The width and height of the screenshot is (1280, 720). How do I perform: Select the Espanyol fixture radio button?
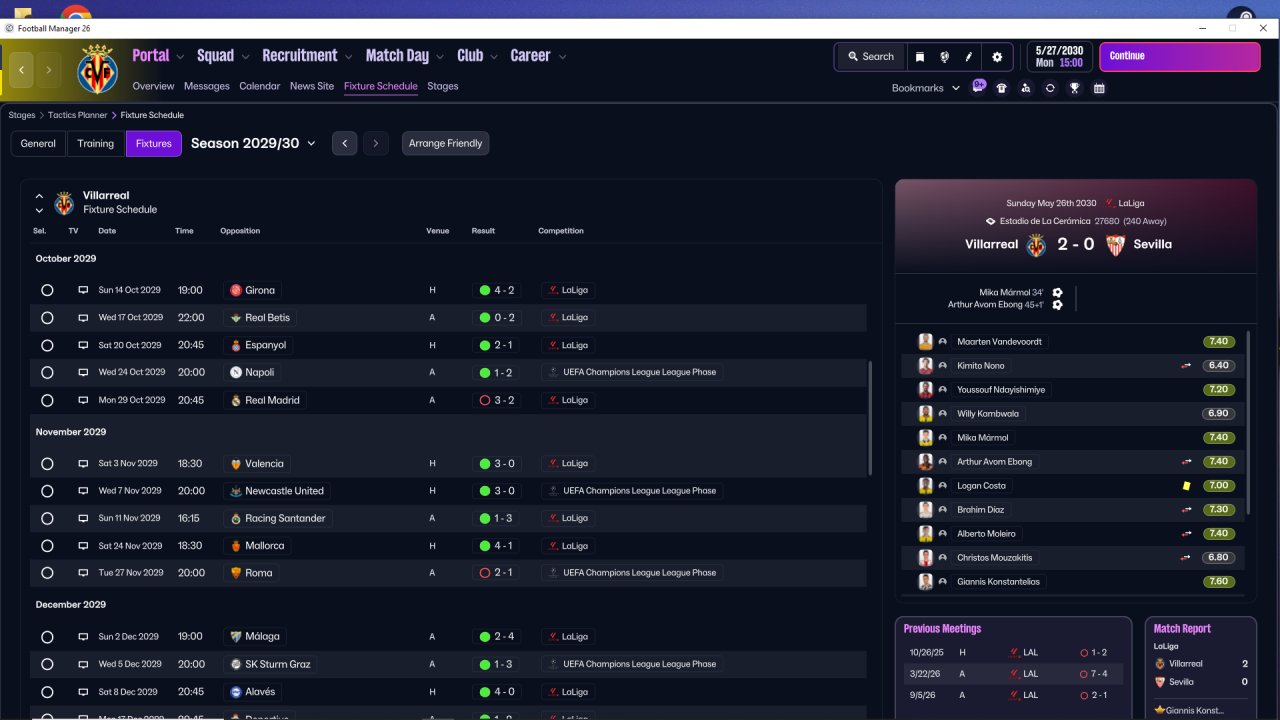47,345
